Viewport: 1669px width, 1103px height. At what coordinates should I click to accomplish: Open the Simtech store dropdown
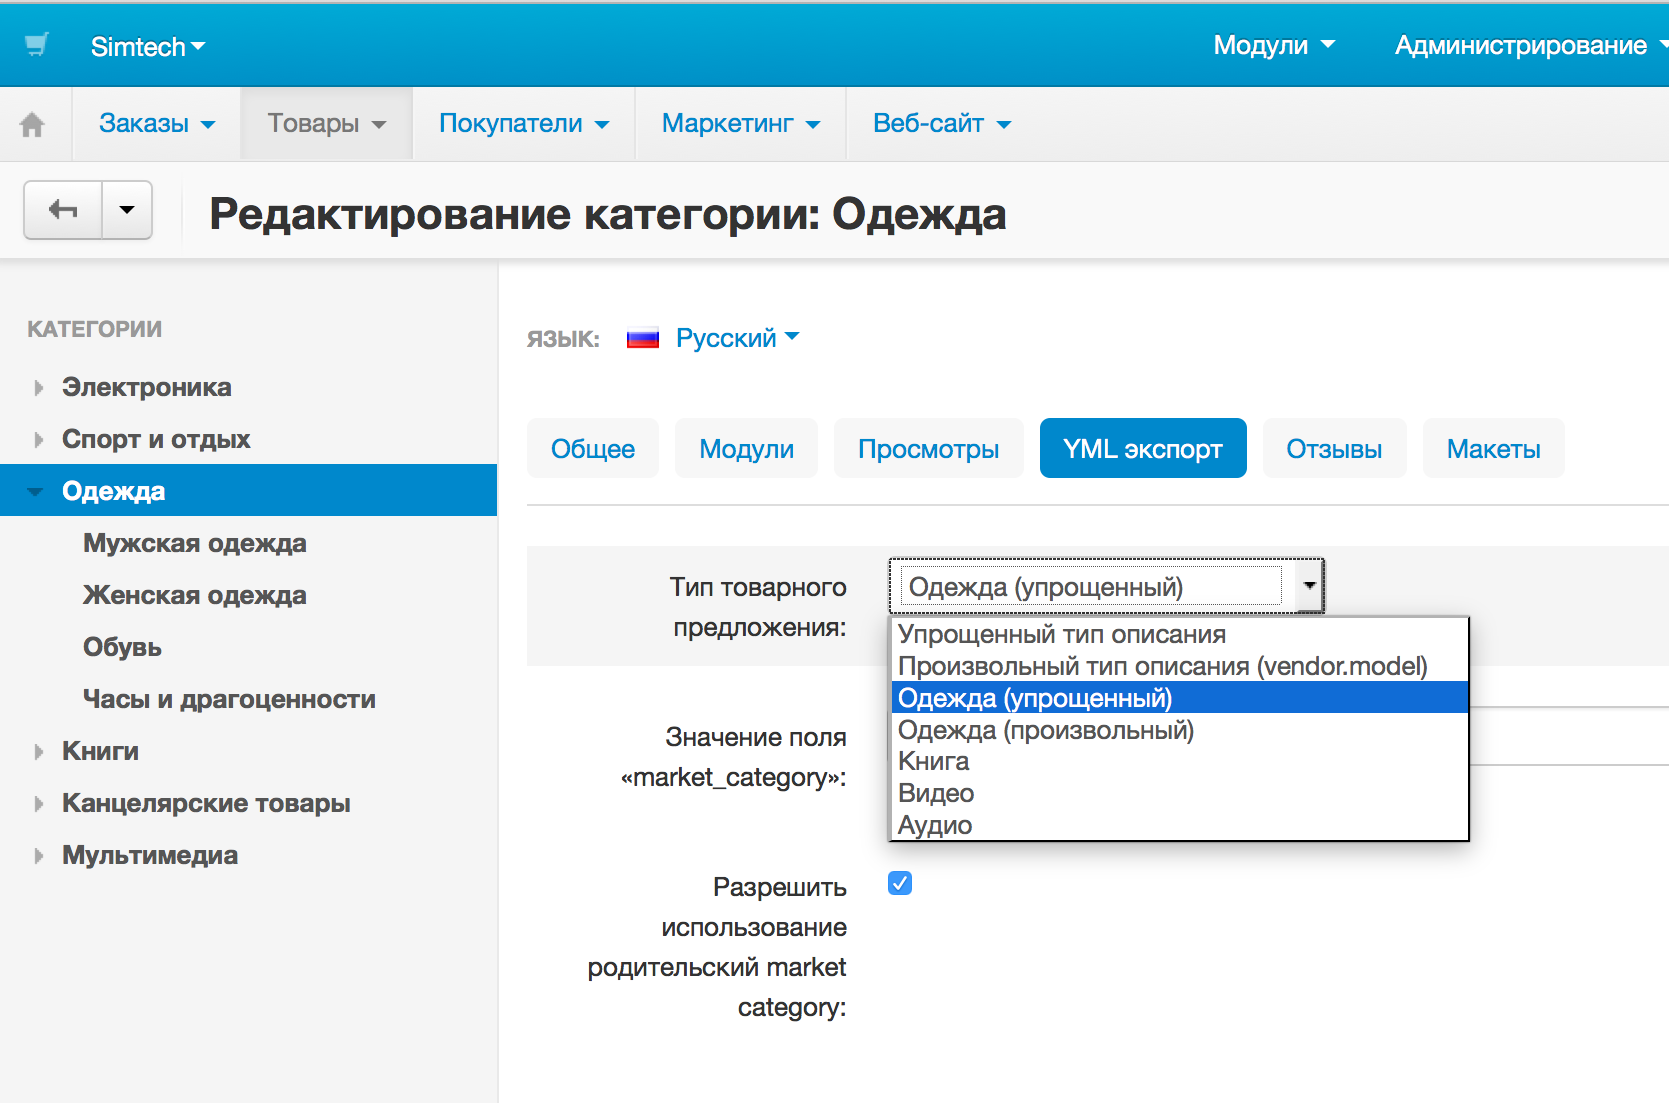pyautogui.click(x=147, y=47)
